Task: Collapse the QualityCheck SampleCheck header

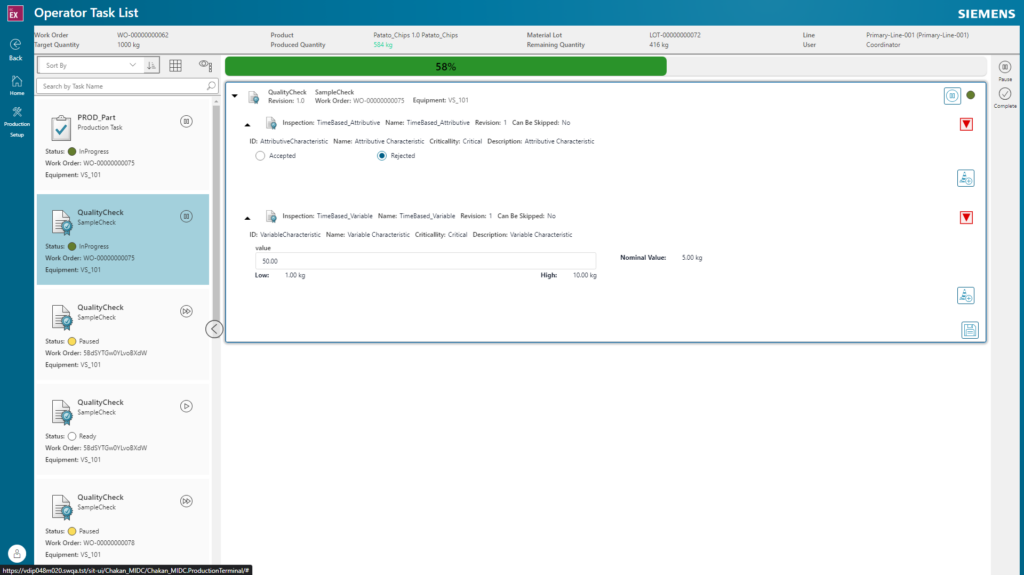Action: click(x=235, y=95)
